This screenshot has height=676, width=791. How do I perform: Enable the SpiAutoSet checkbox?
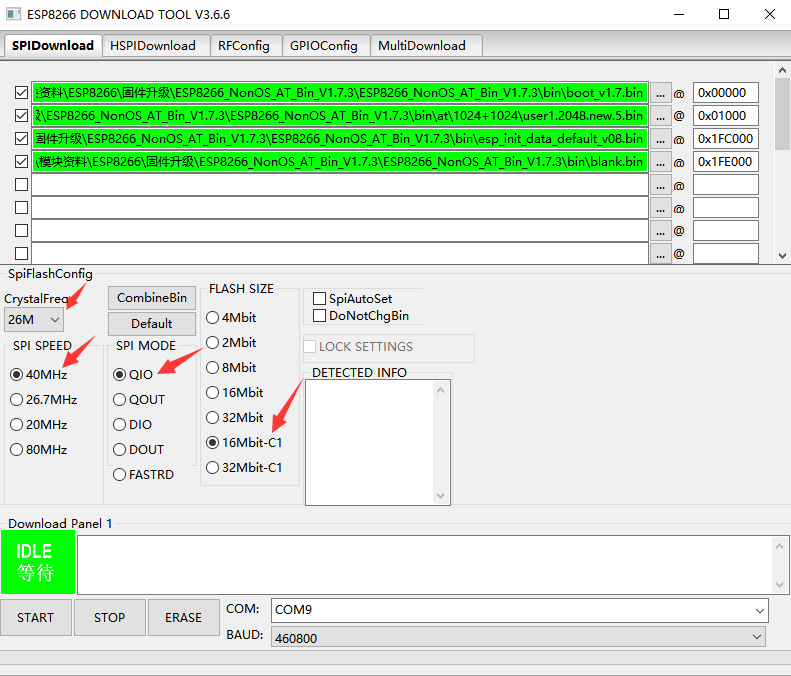coord(320,299)
